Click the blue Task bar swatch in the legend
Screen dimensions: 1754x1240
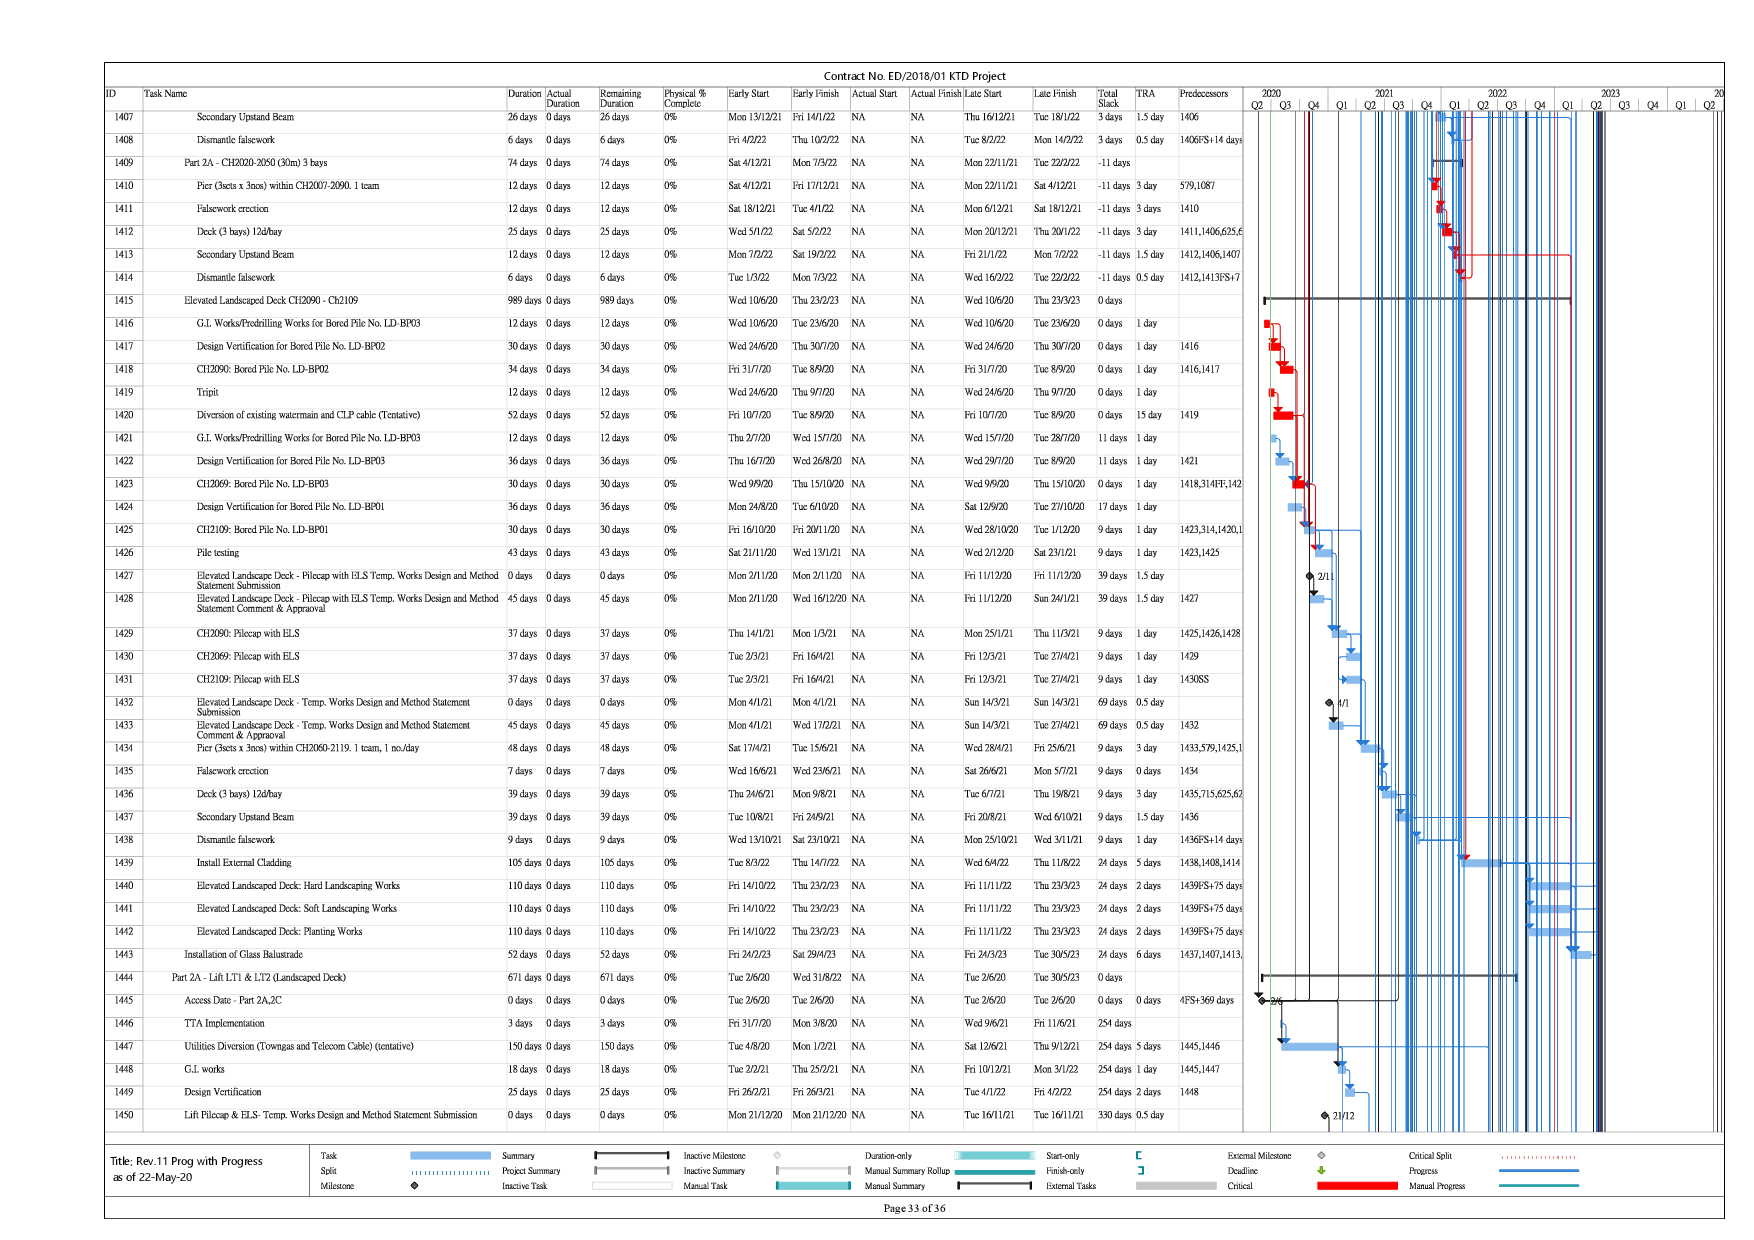coord(450,1155)
